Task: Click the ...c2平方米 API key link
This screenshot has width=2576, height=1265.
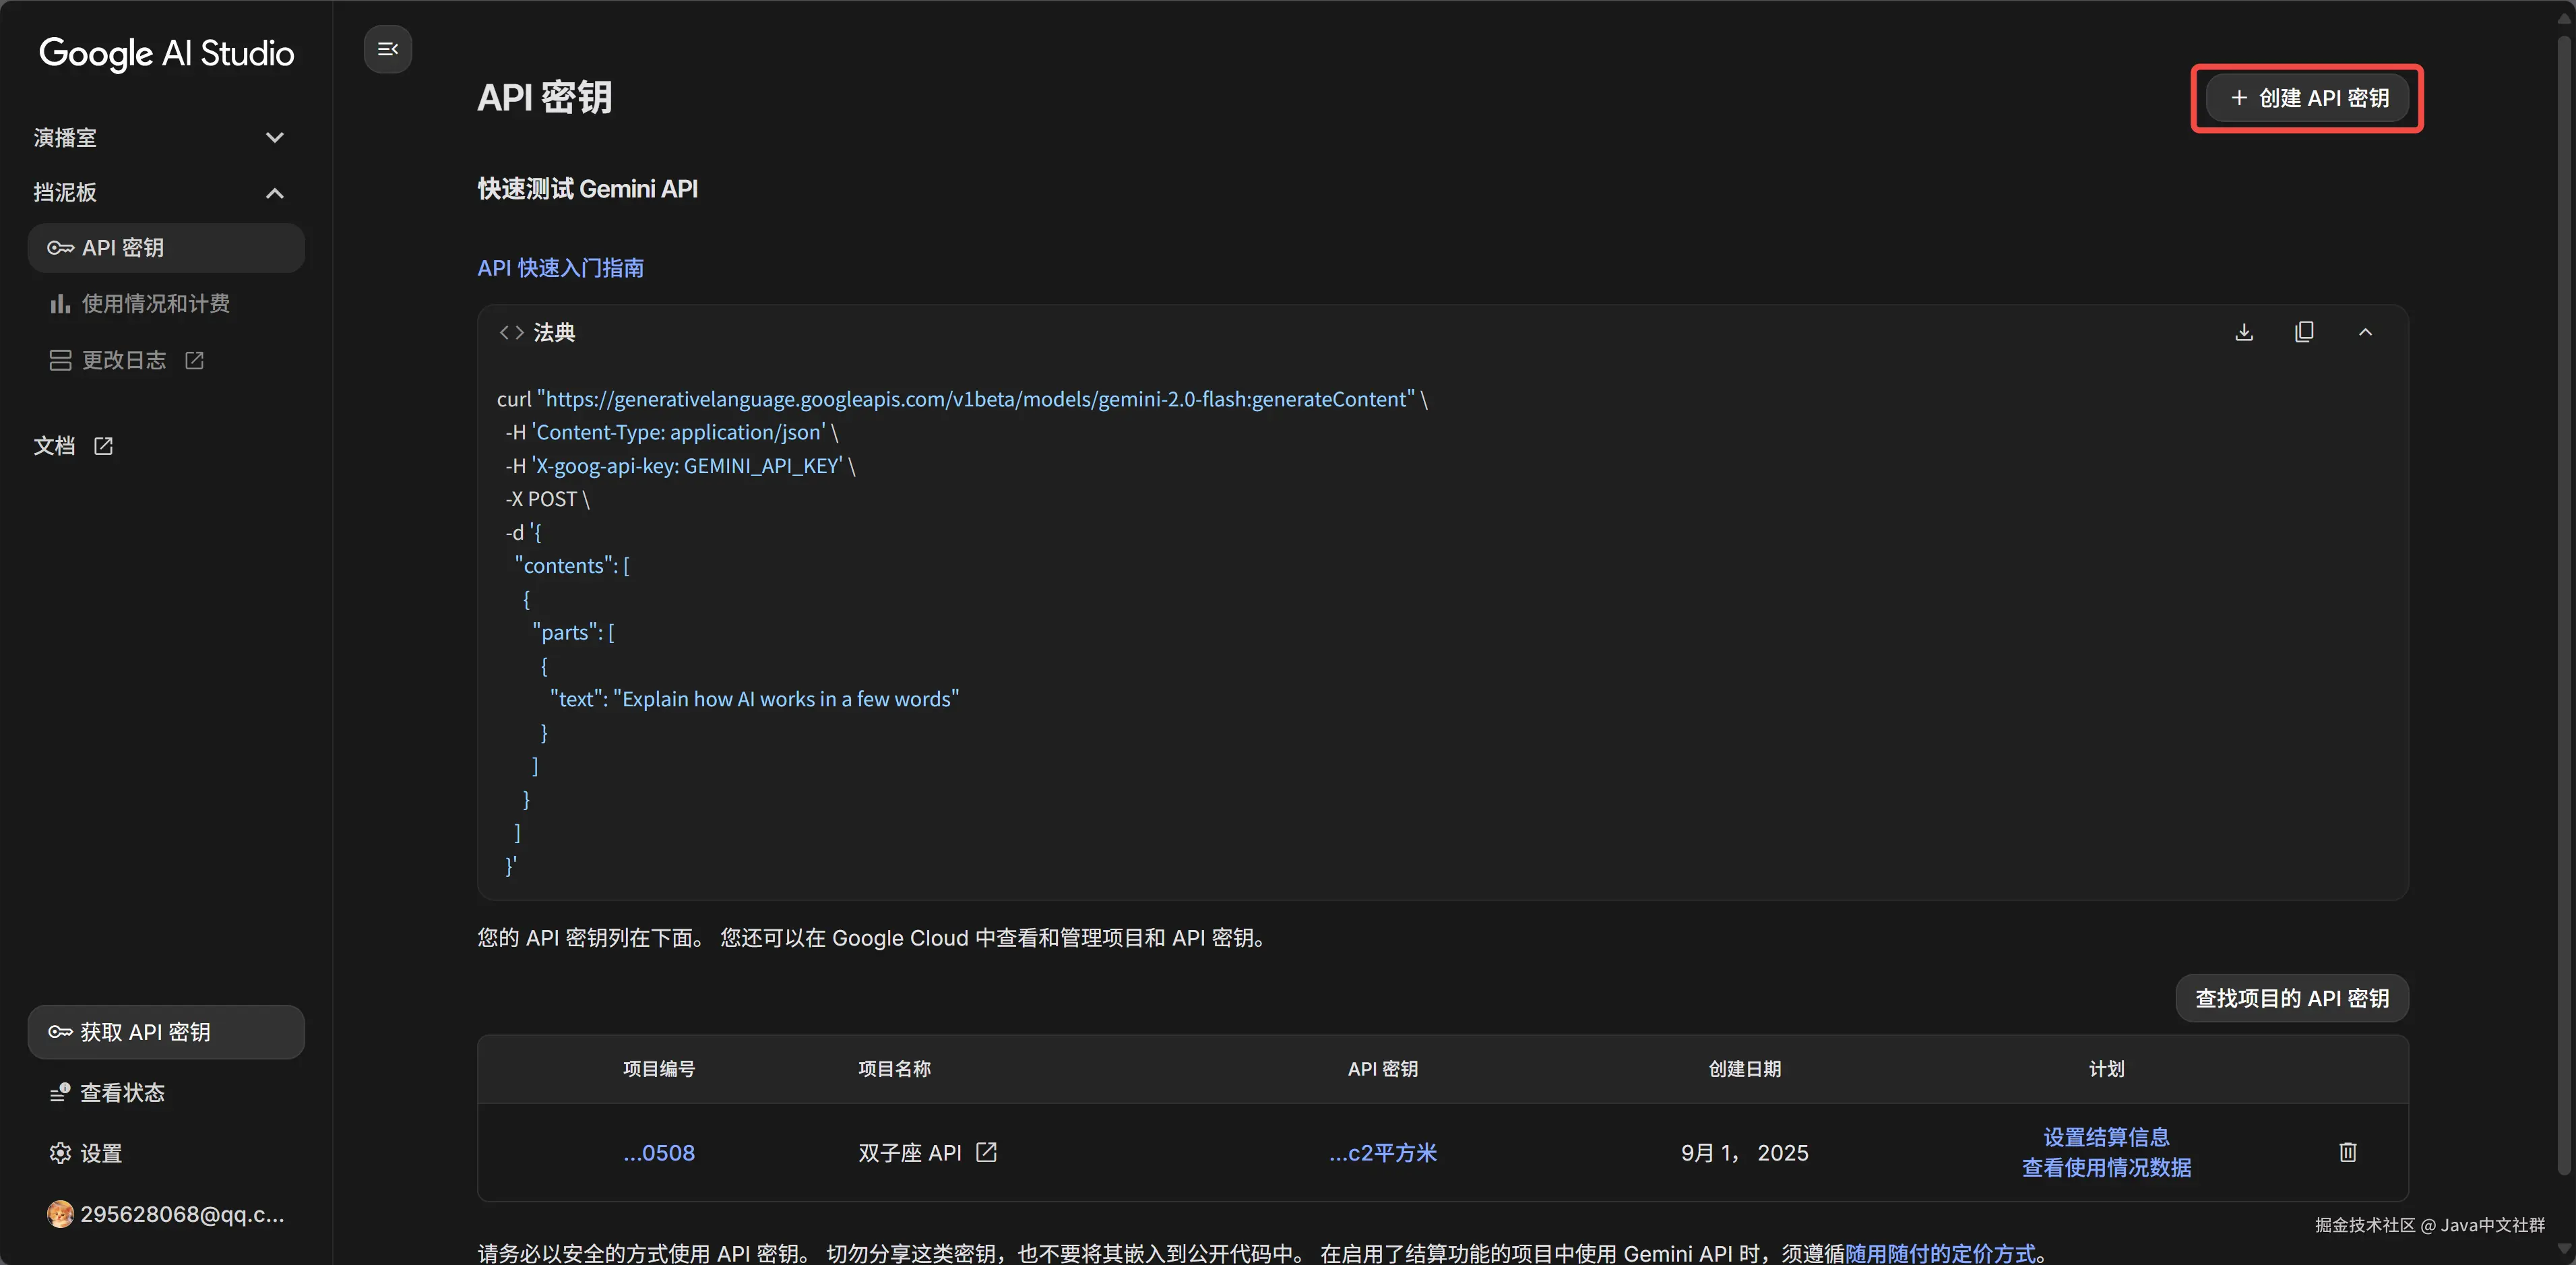Action: (x=1382, y=1153)
